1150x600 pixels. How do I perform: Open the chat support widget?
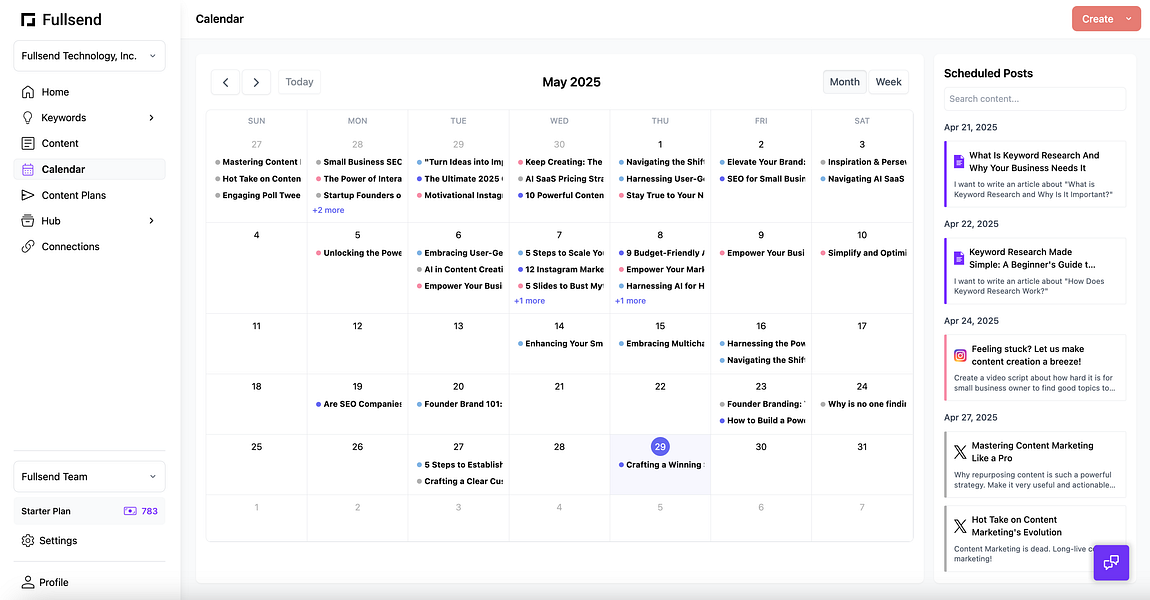1111,563
